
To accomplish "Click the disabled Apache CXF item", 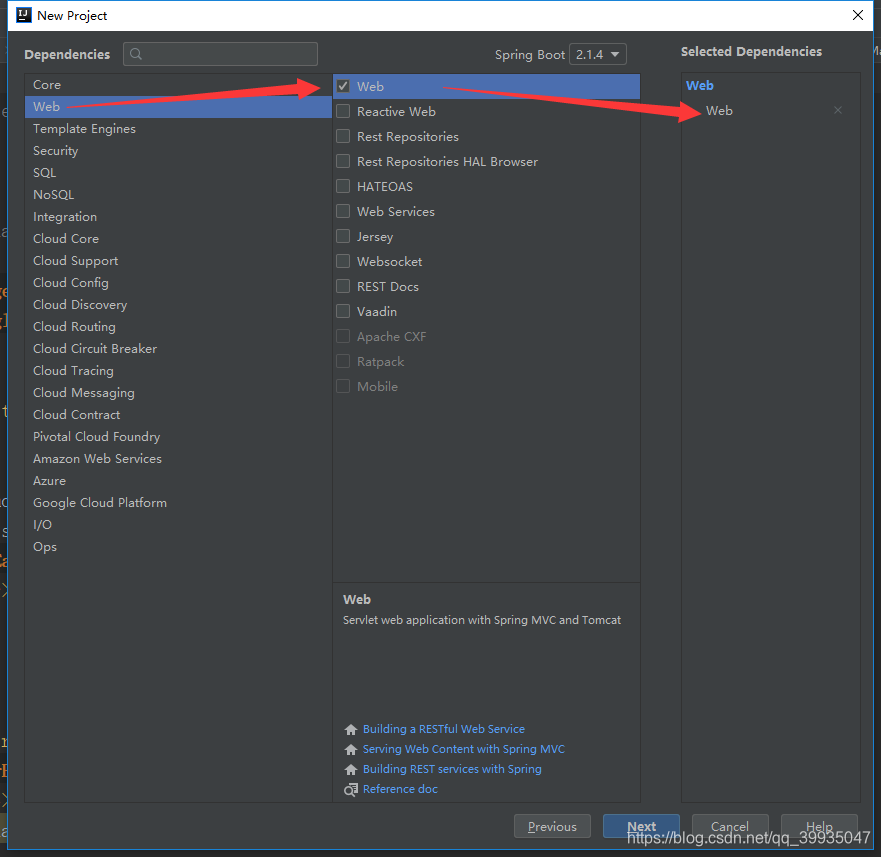I will [392, 337].
